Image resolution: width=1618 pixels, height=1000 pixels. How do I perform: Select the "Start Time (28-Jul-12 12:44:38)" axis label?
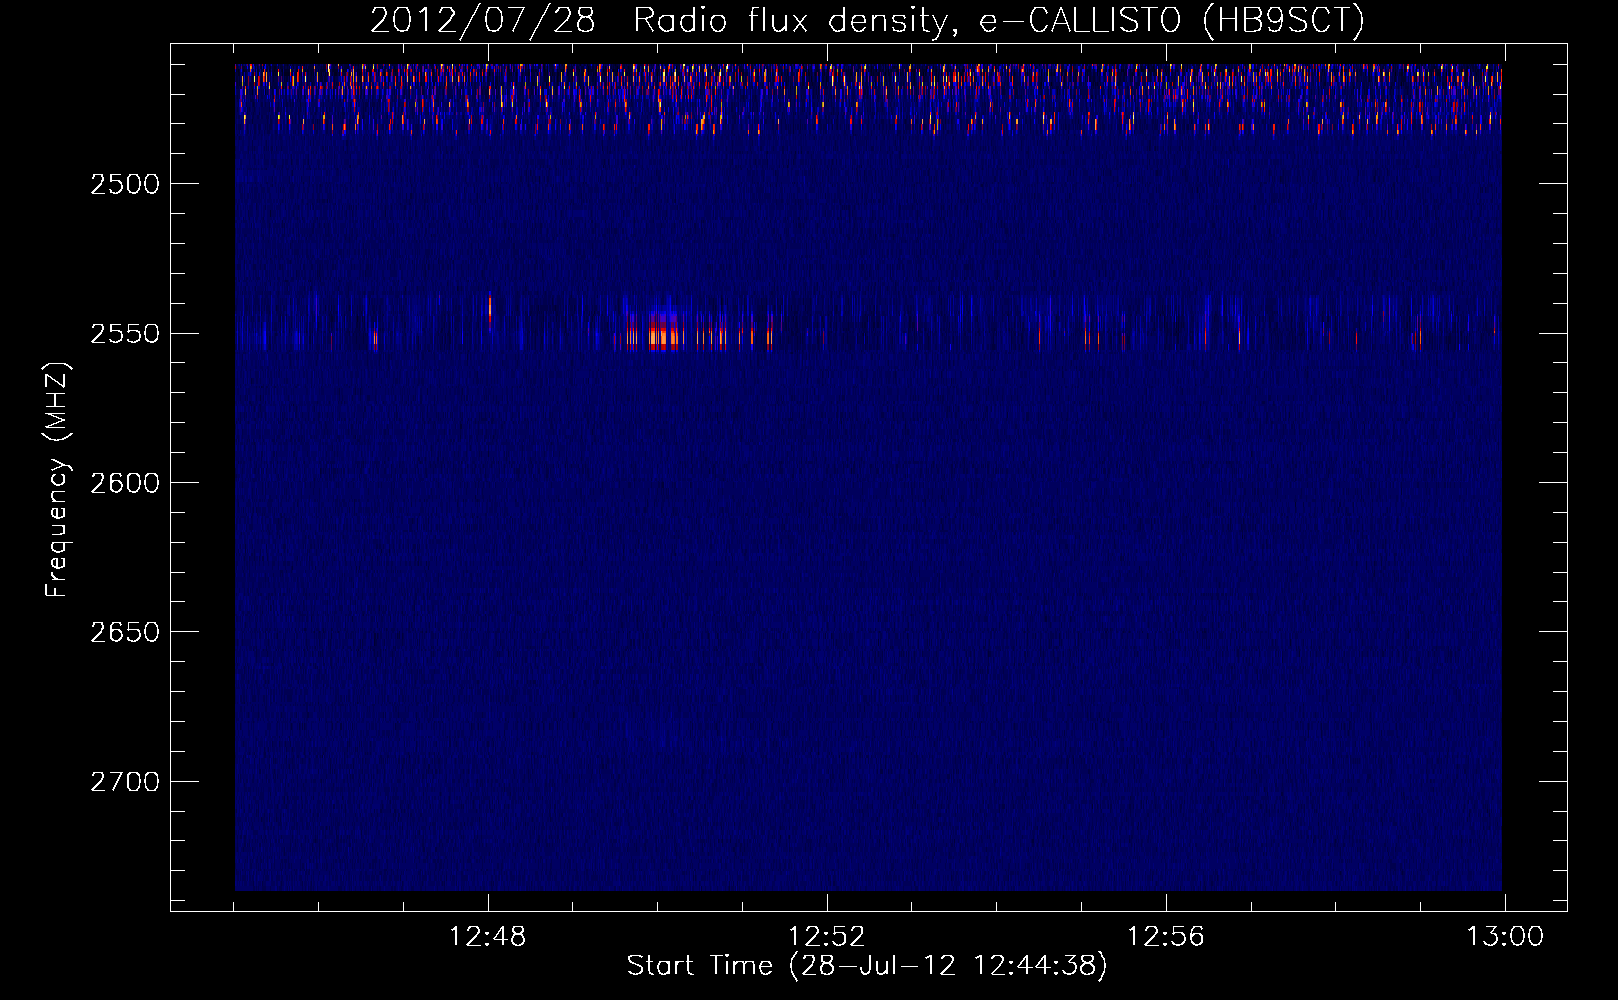867,966
